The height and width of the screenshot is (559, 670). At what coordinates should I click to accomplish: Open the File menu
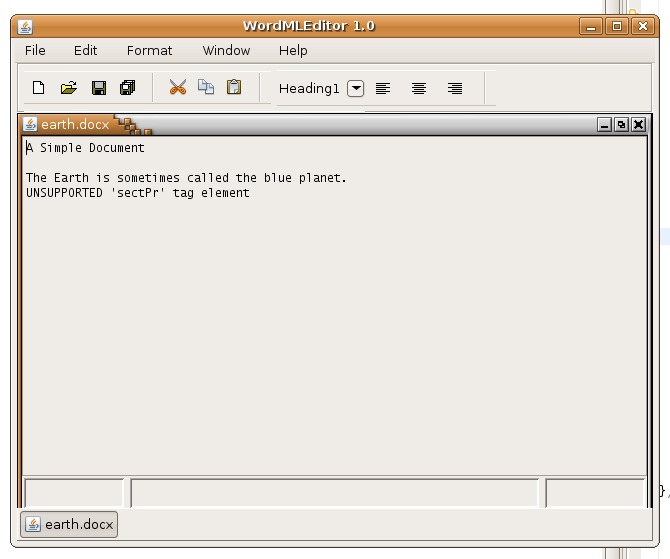pyautogui.click(x=35, y=50)
